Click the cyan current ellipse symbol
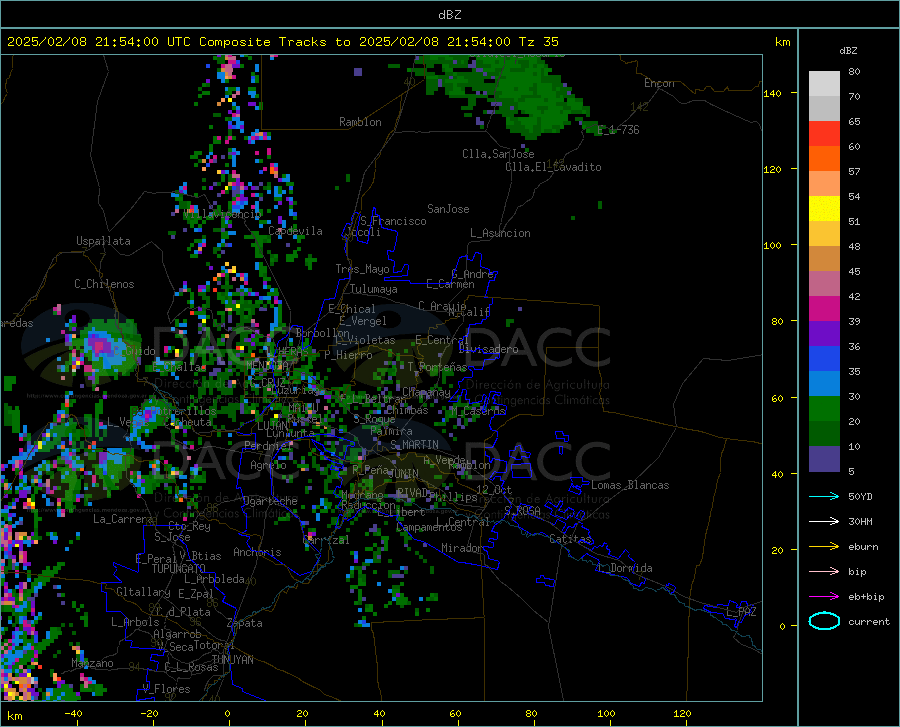Viewport: 900px width, 727px height. pos(824,621)
